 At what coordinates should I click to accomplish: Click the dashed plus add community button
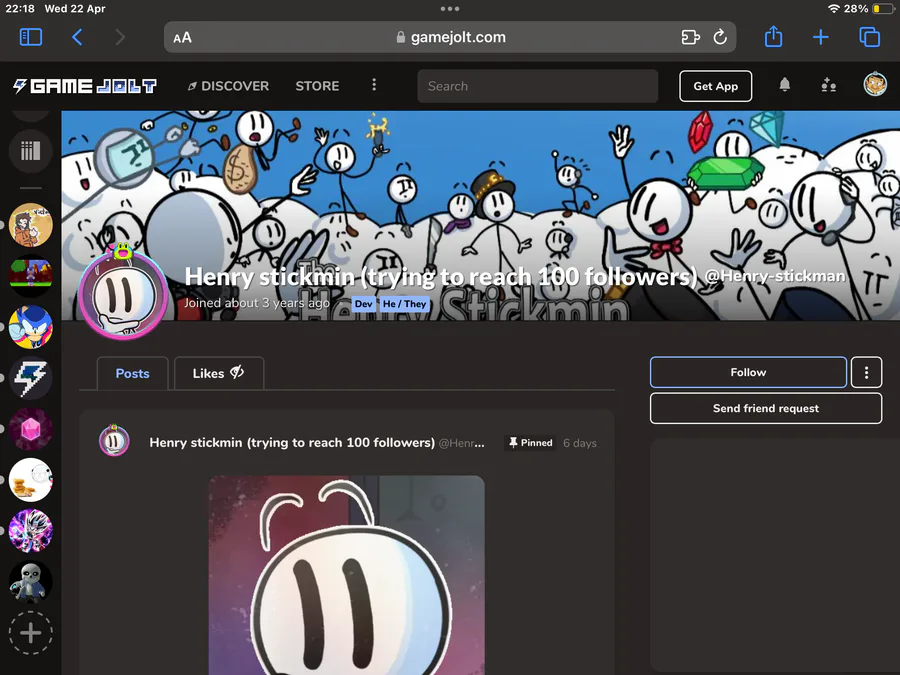click(30, 633)
